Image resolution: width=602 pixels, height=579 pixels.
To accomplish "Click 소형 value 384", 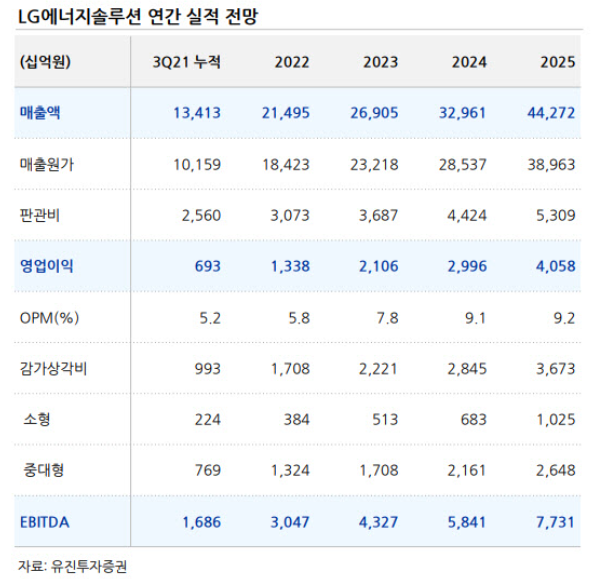I will click(x=296, y=420).
